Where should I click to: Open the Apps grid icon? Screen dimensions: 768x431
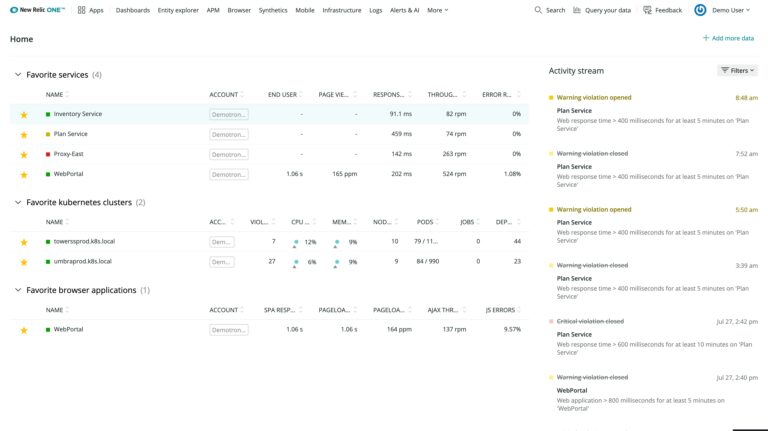click(x=81, y=10)
